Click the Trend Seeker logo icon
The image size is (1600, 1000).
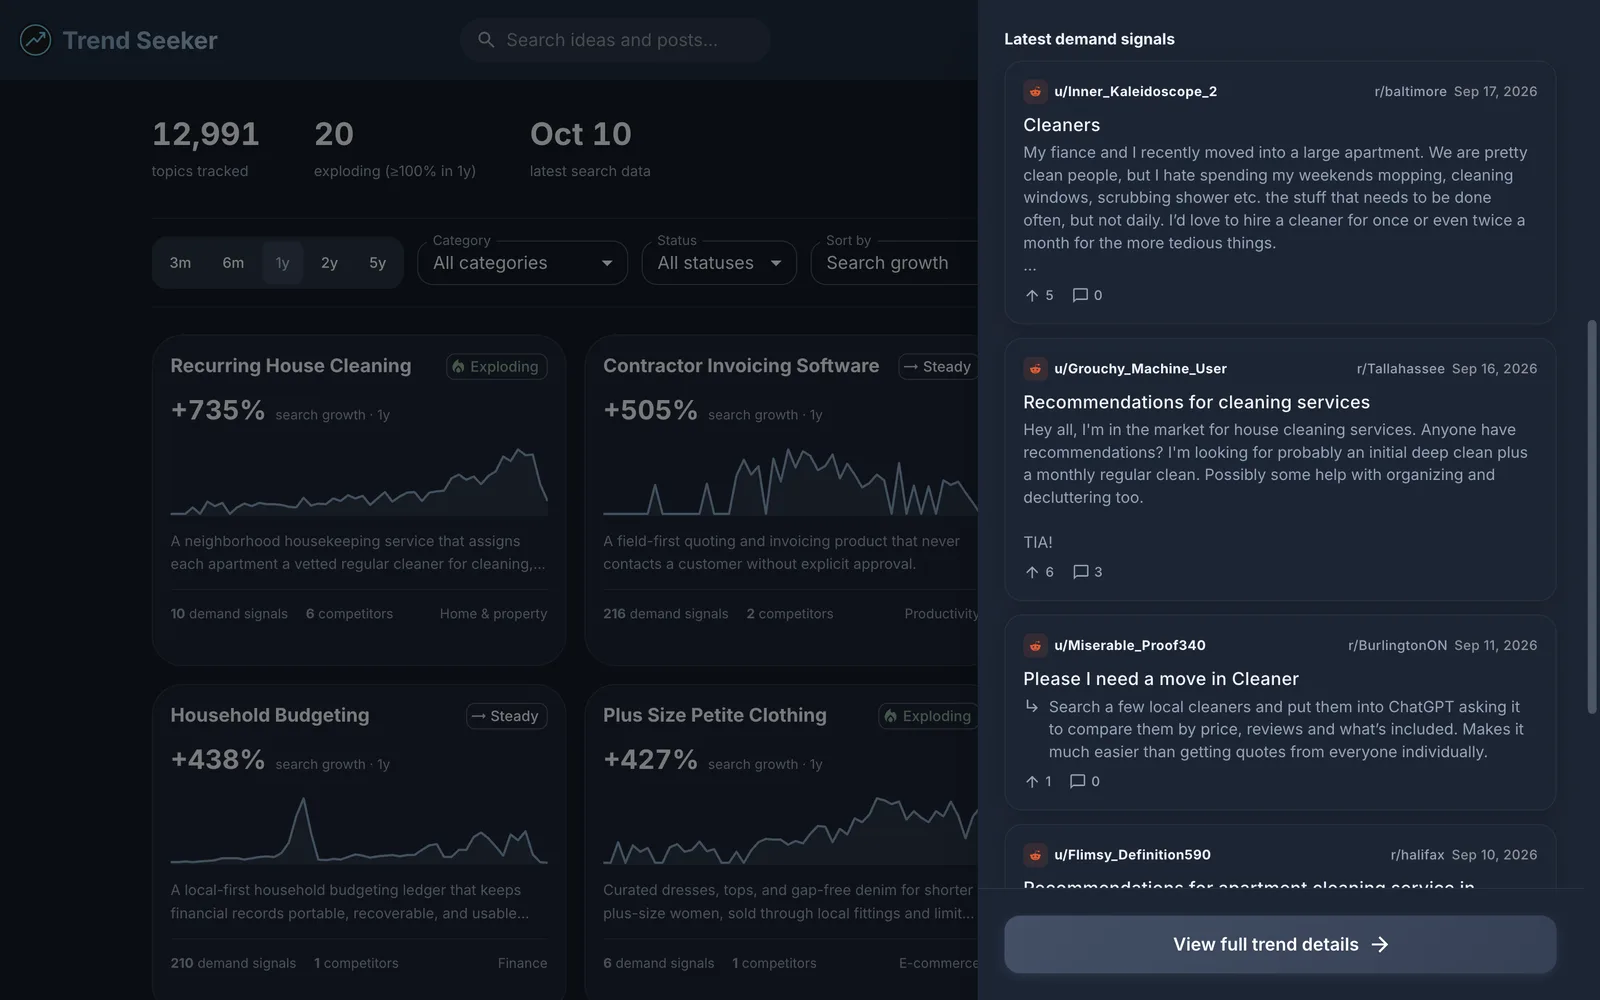[36, 40]
